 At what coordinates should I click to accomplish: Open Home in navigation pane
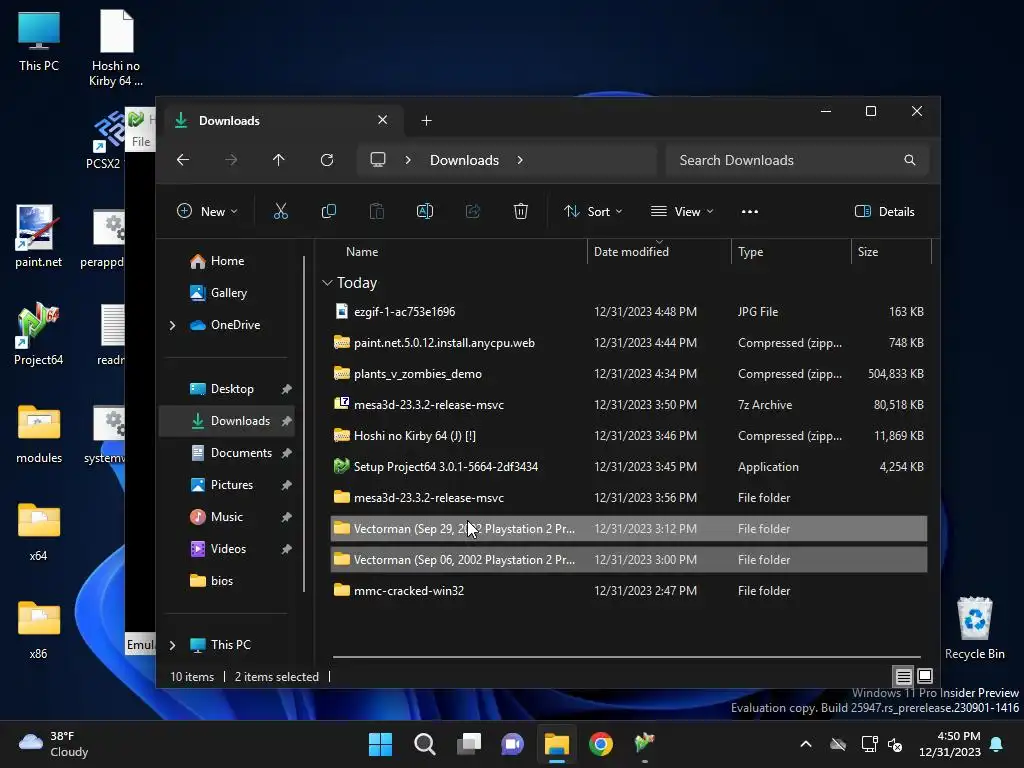point(226,261)
